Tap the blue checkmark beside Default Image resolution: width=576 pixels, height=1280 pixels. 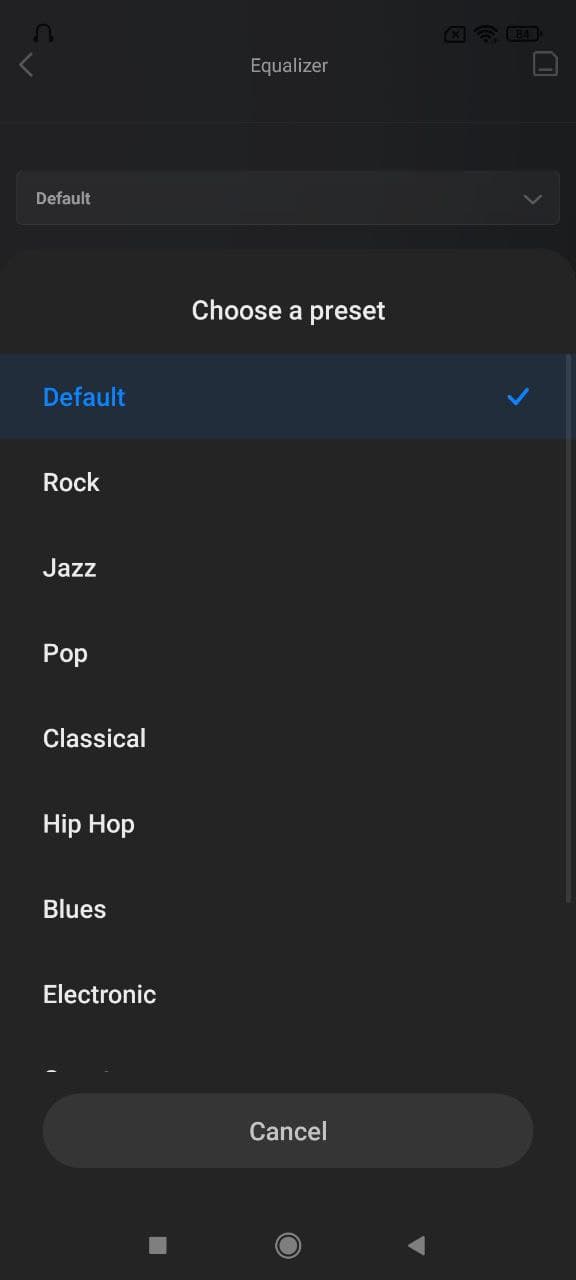(x=518, y=397)
